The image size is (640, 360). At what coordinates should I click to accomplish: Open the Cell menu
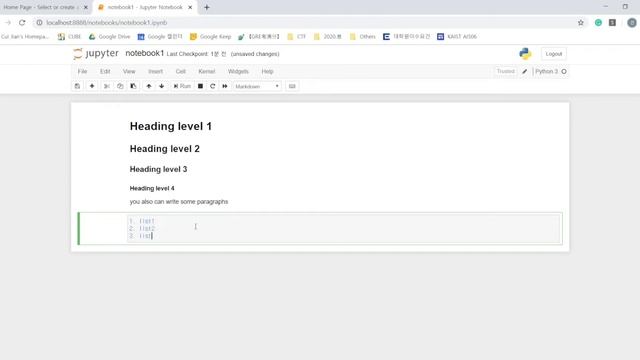tap(181, 71)
